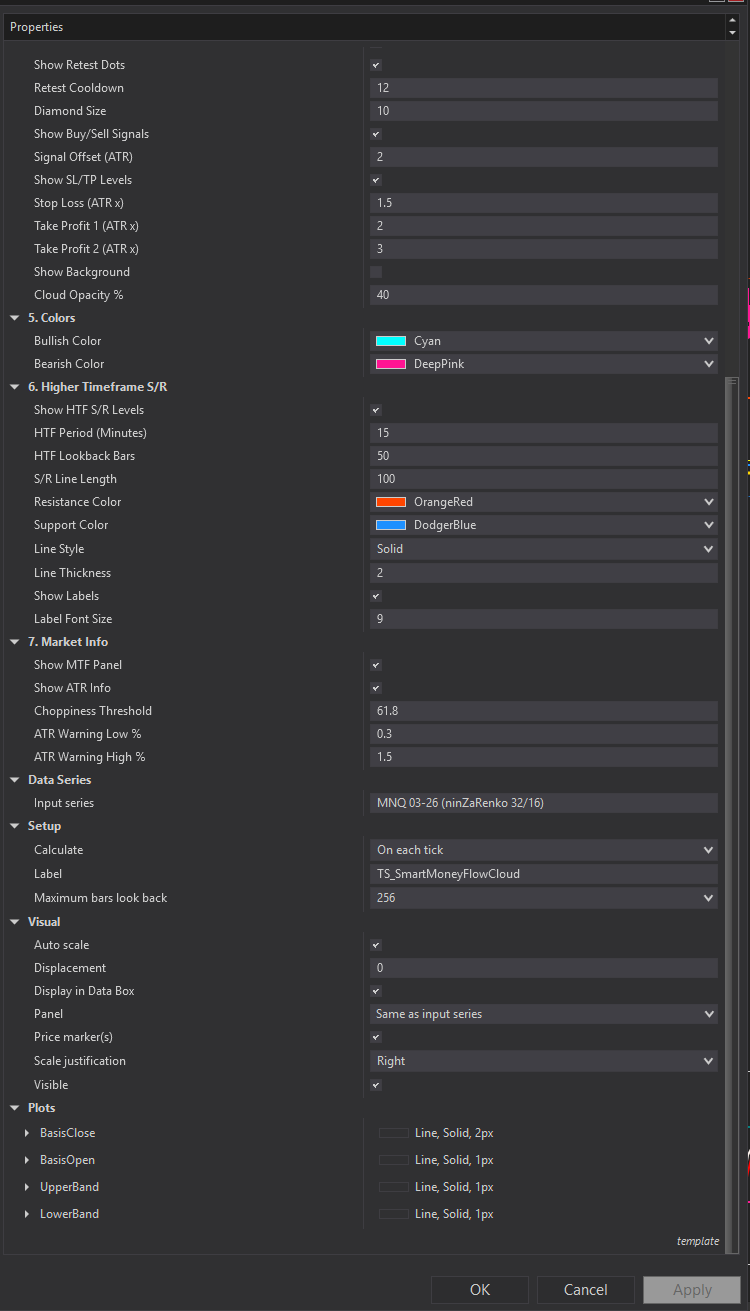Click Signal Offset (ATR) field
750x1311 pixels.
pos(543,157)
